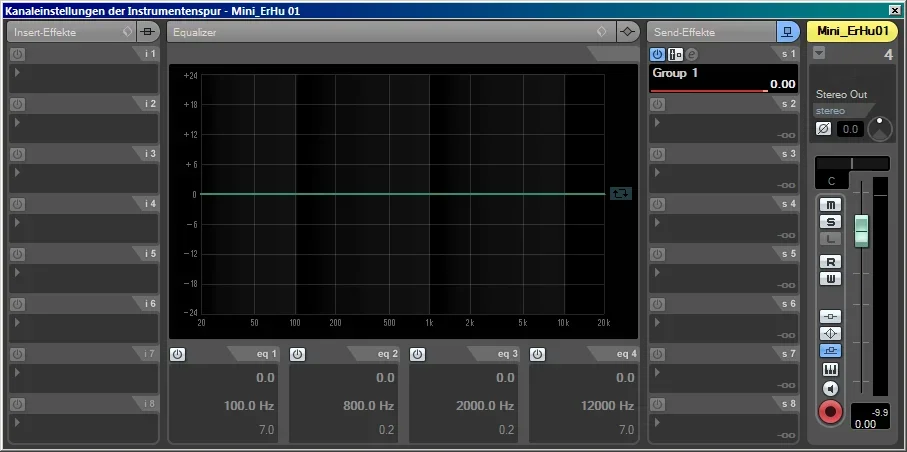This screenshot has height=452, width=907.
Task: Activate insert slot i 4 power
Action: (17, 204)
